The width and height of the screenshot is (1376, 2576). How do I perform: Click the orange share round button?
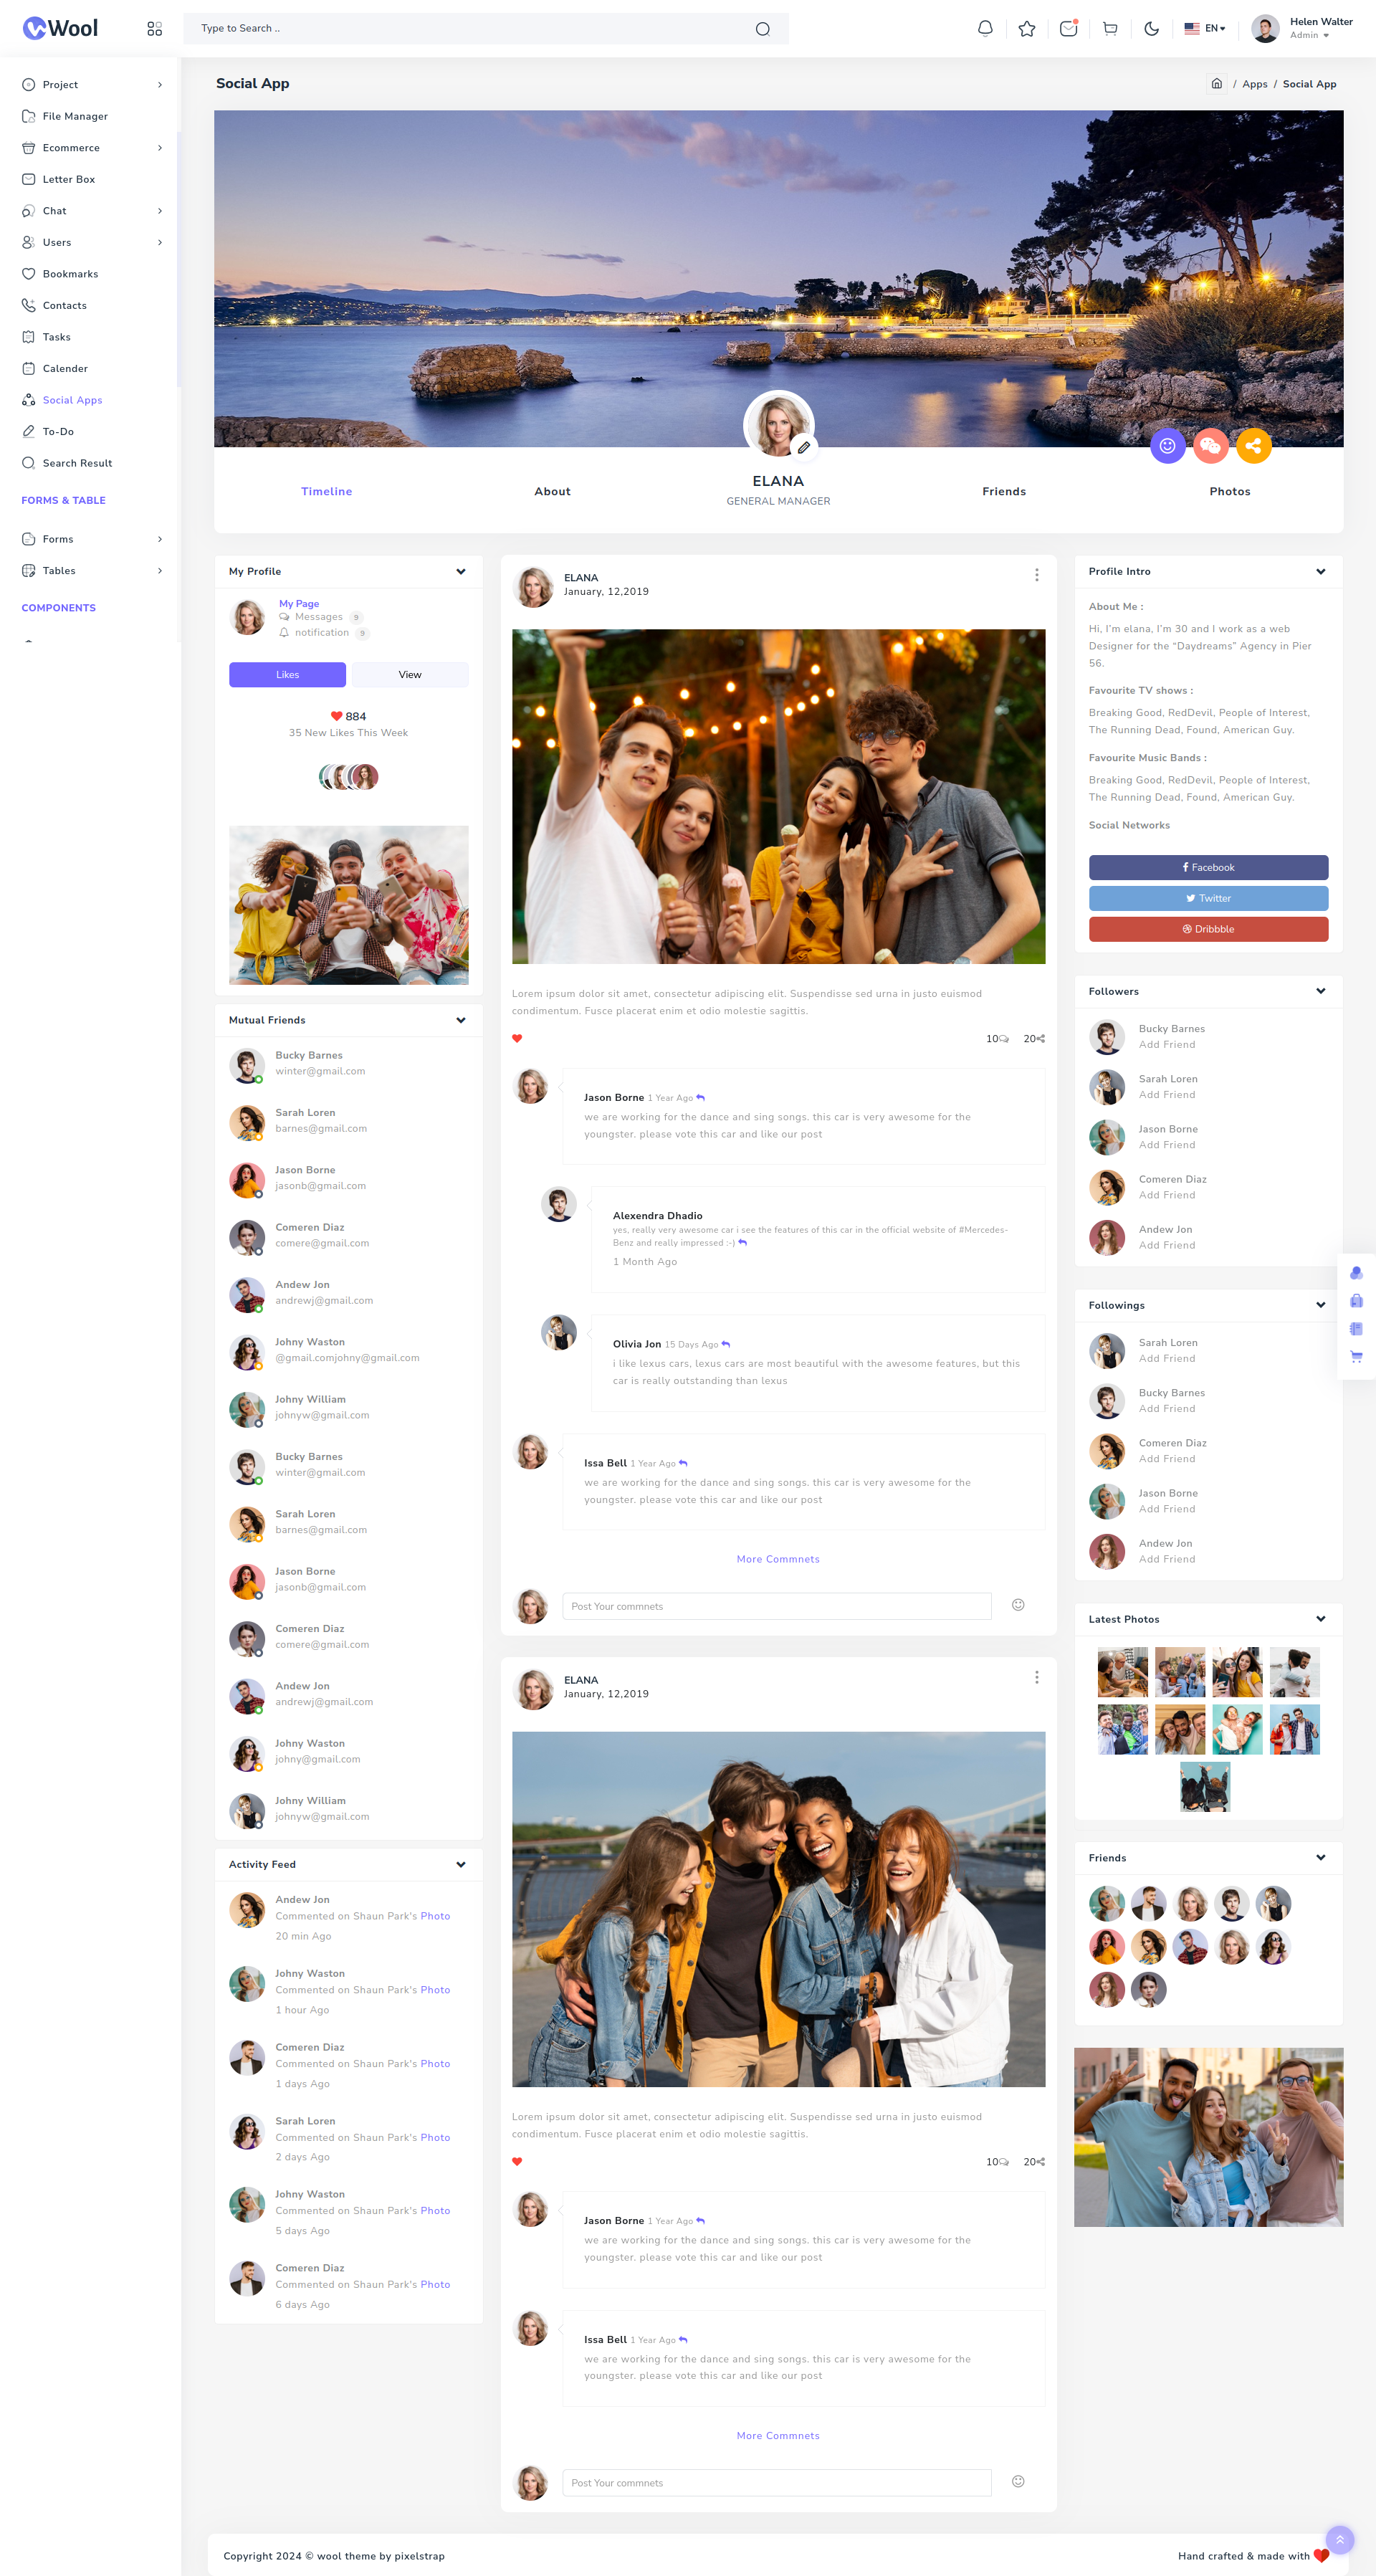[x=1253, y=446]
